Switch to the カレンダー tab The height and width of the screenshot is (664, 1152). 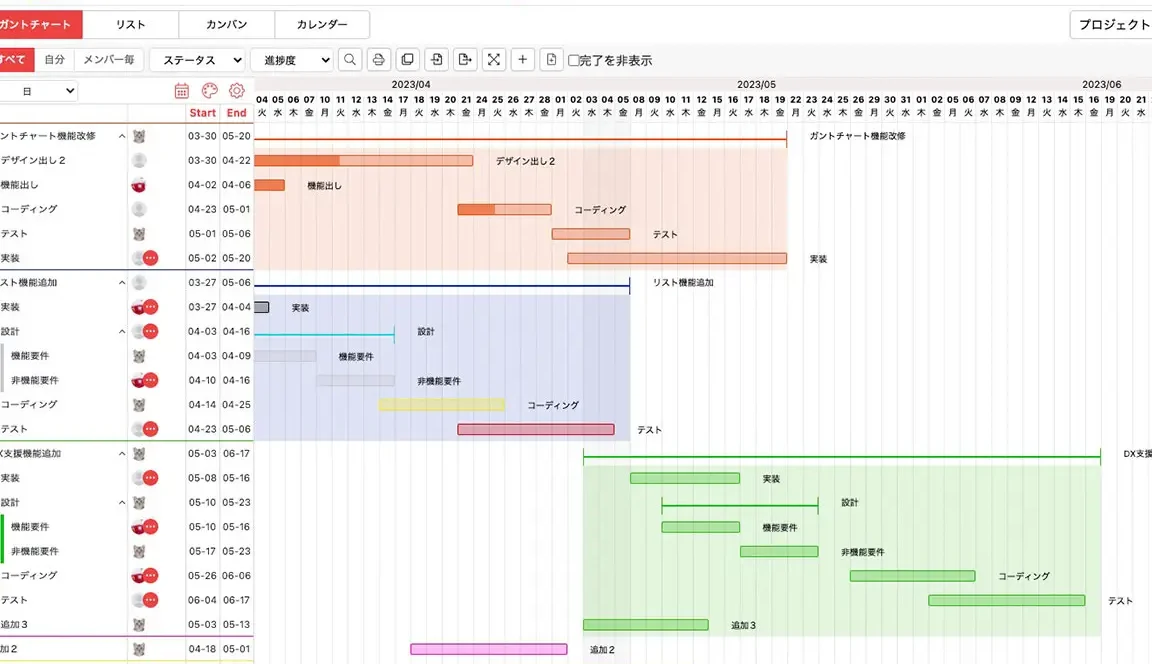click(322, 24)
